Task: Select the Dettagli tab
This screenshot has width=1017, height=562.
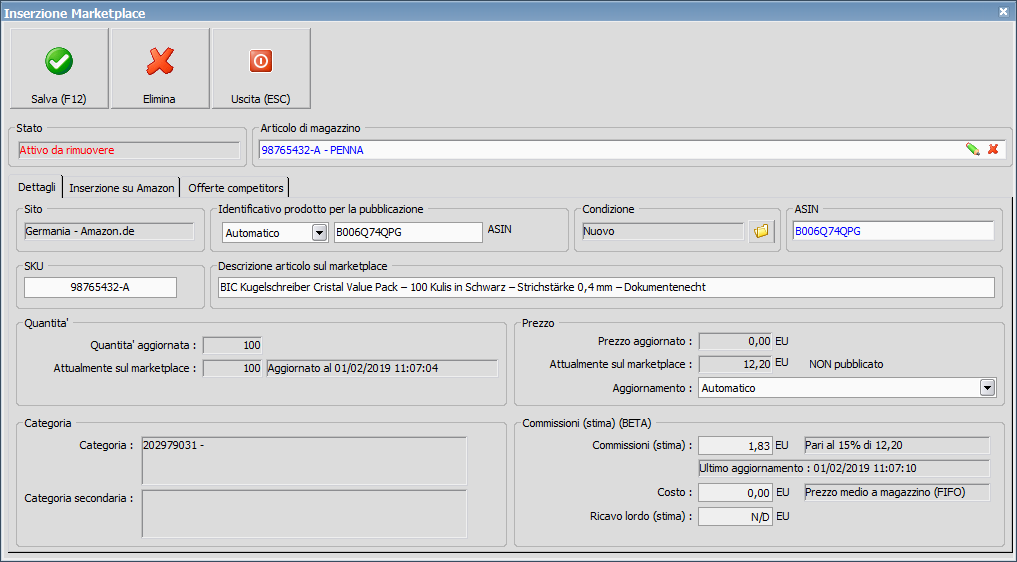Action: 37,188
